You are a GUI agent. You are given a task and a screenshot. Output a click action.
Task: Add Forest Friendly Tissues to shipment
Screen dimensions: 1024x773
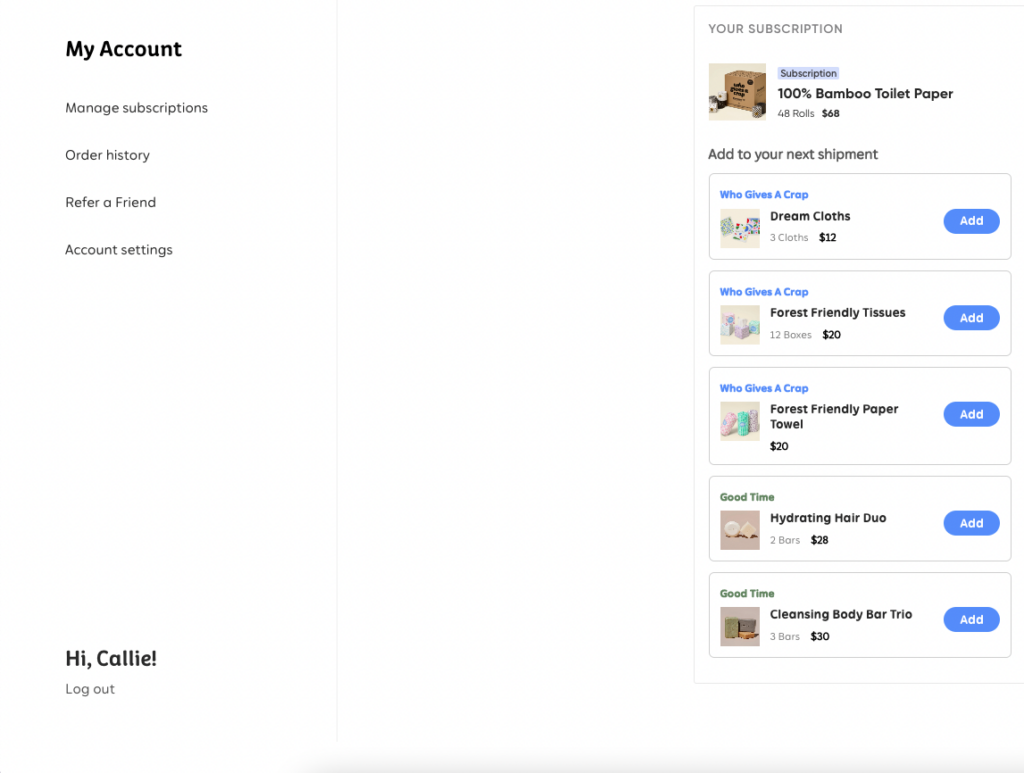click(971, 317)
